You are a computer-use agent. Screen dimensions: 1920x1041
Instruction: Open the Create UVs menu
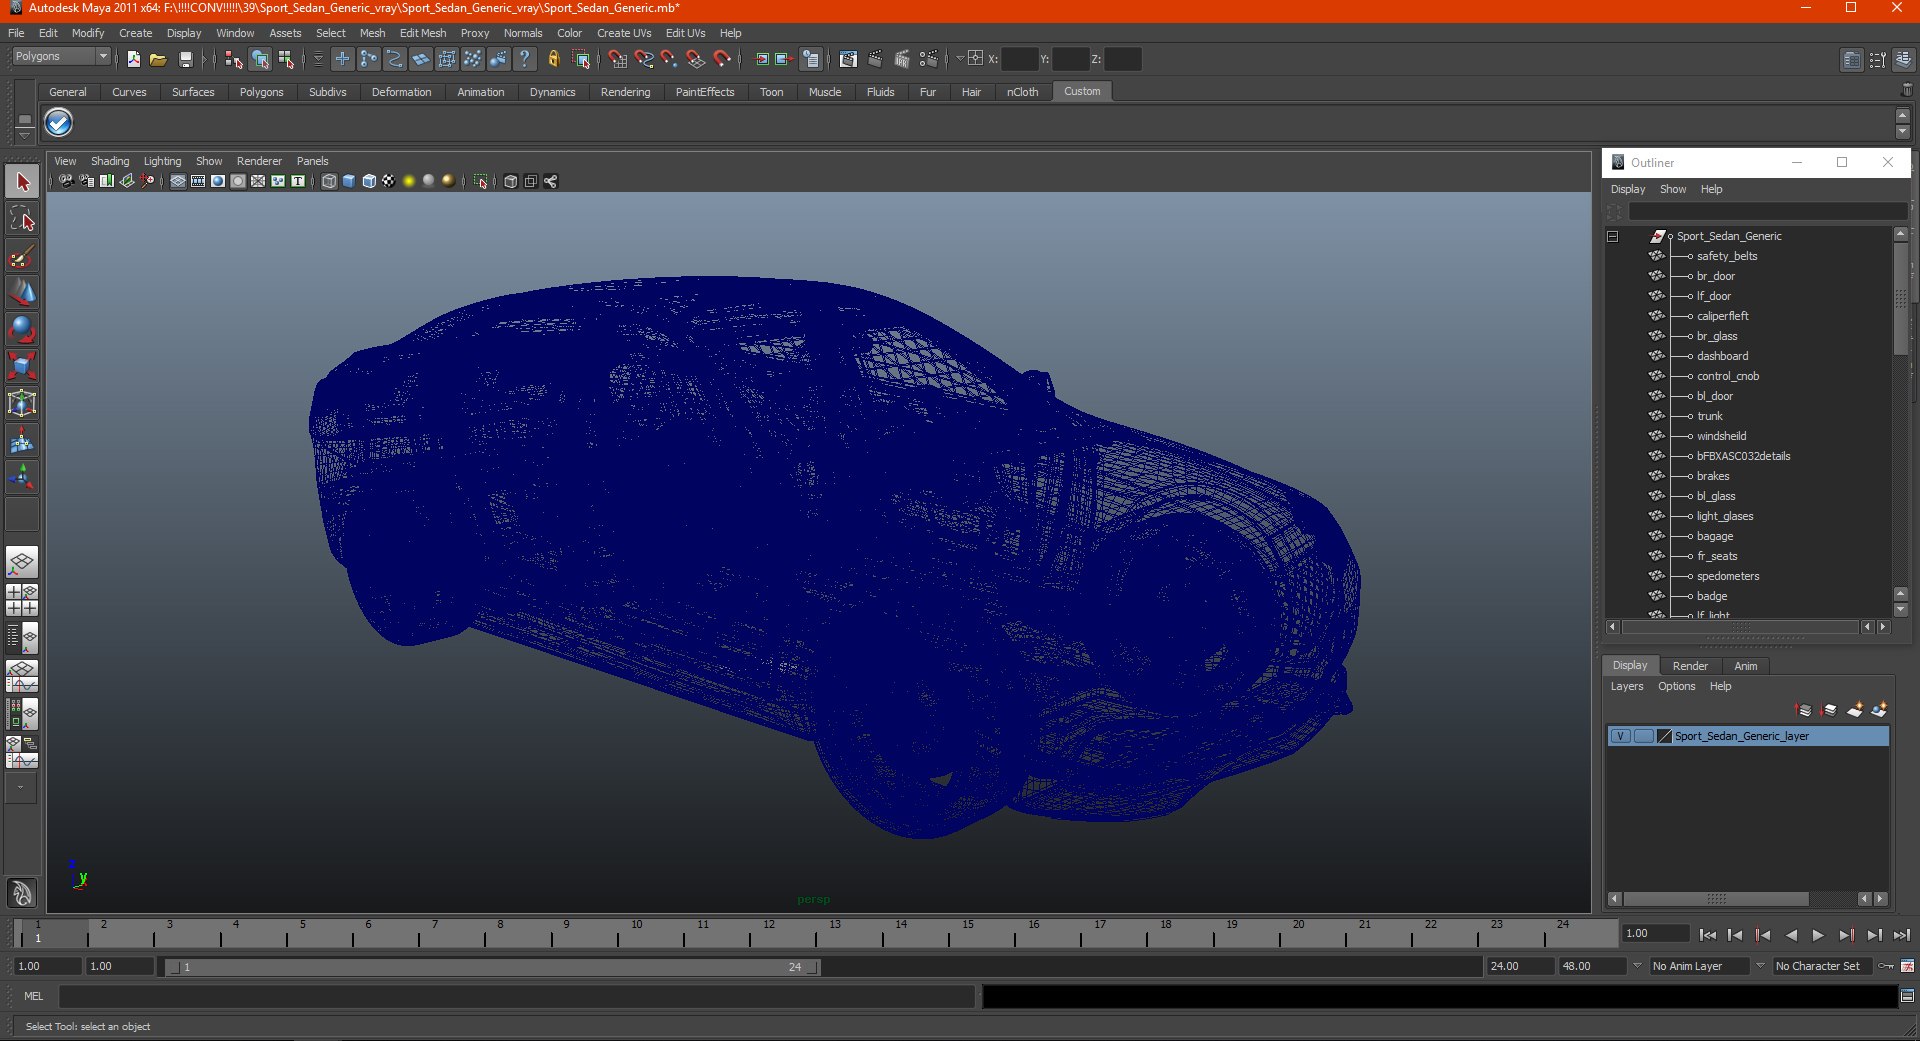(x=624, y=33)
